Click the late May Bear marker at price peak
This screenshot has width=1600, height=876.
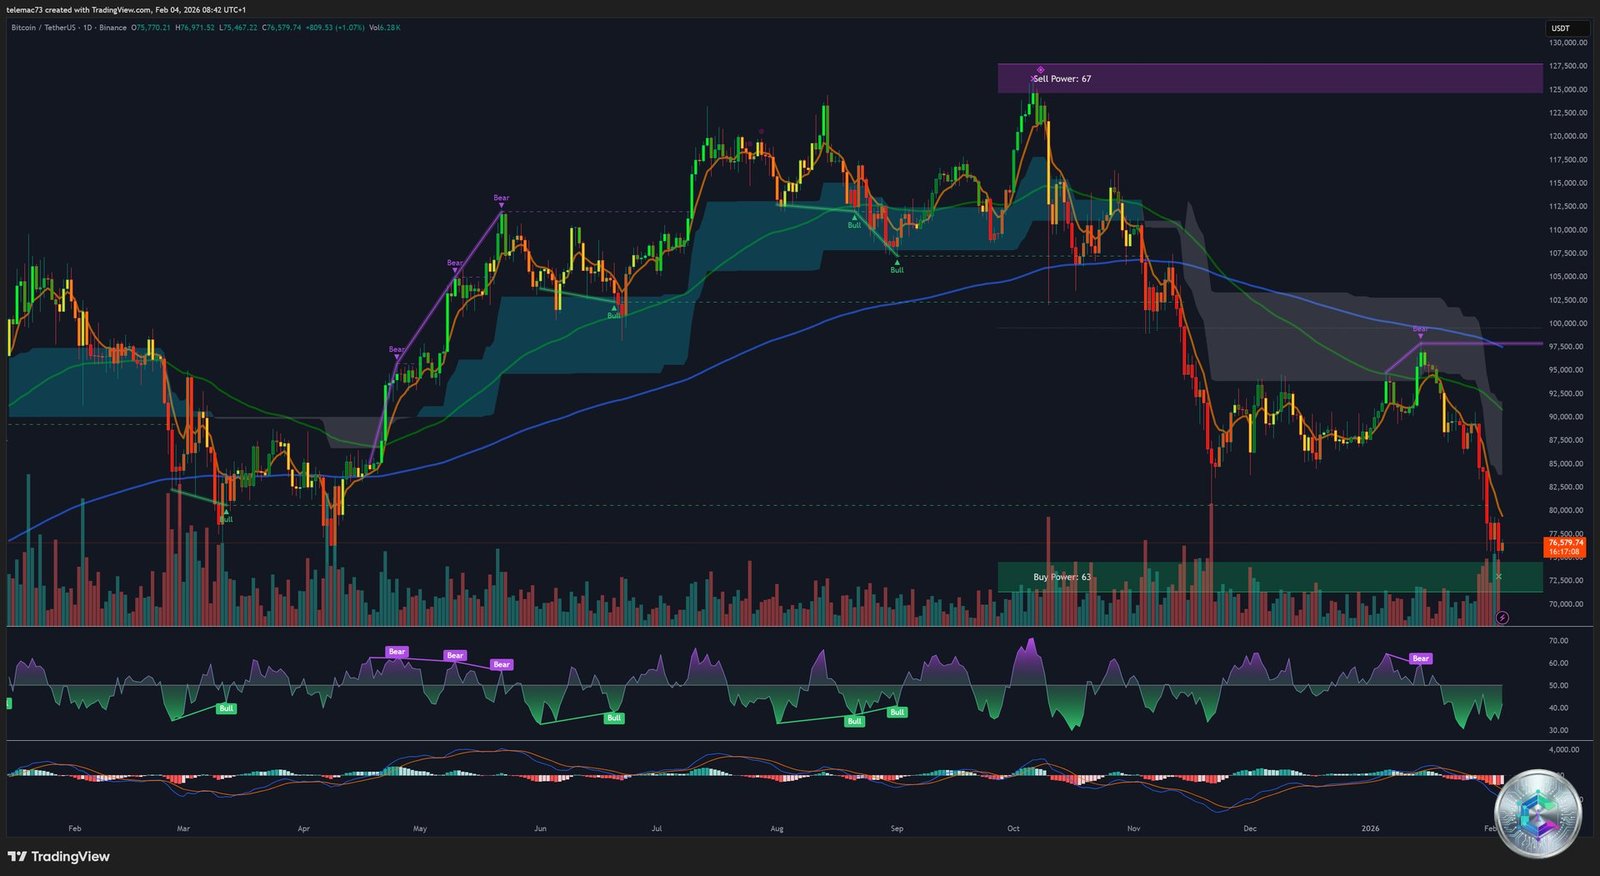point(501,198)
